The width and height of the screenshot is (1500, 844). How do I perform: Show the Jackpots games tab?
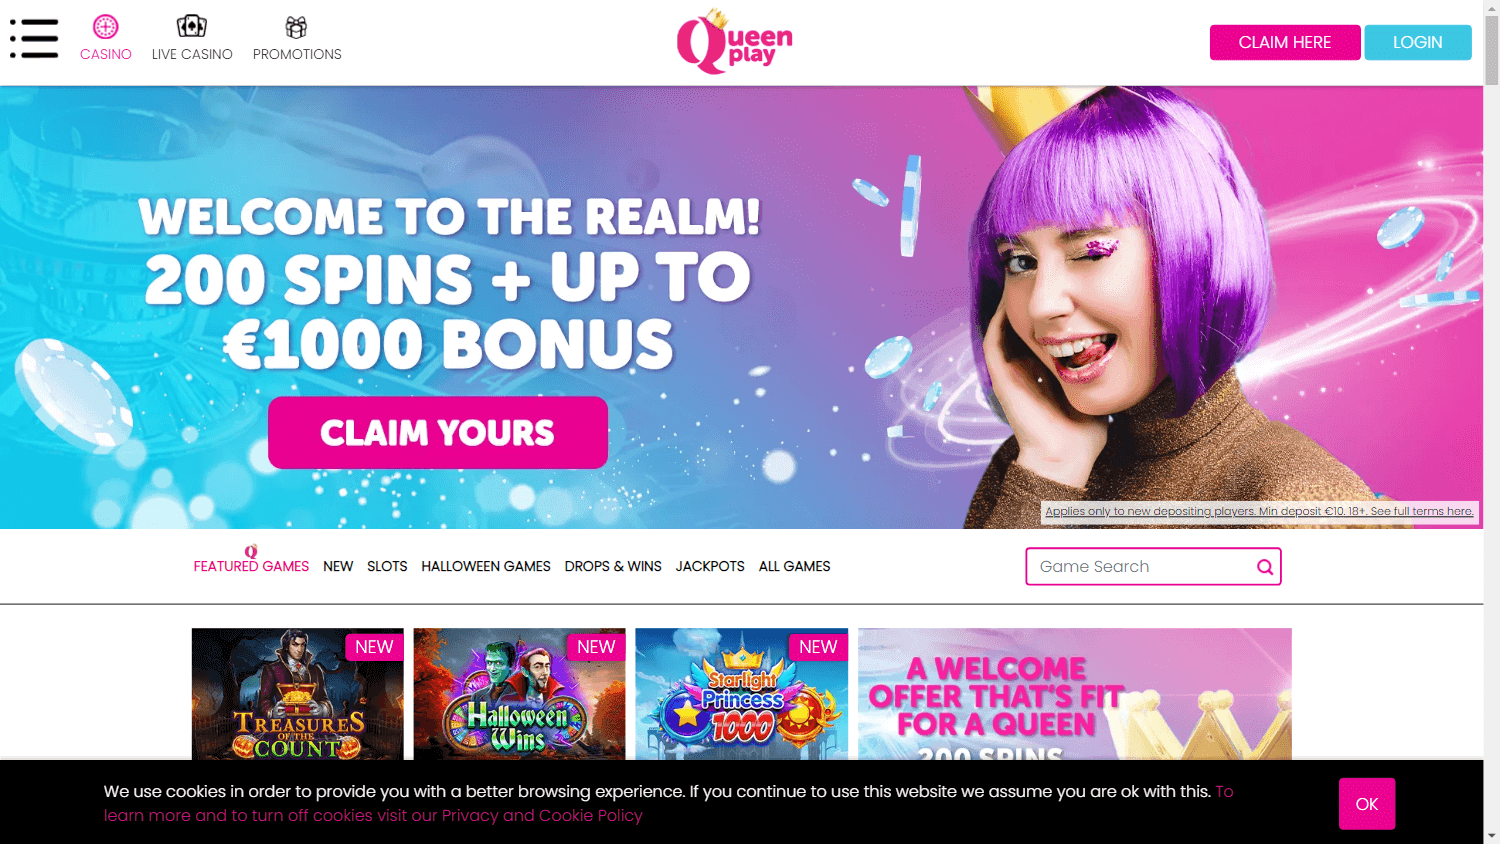click(710, 566)
